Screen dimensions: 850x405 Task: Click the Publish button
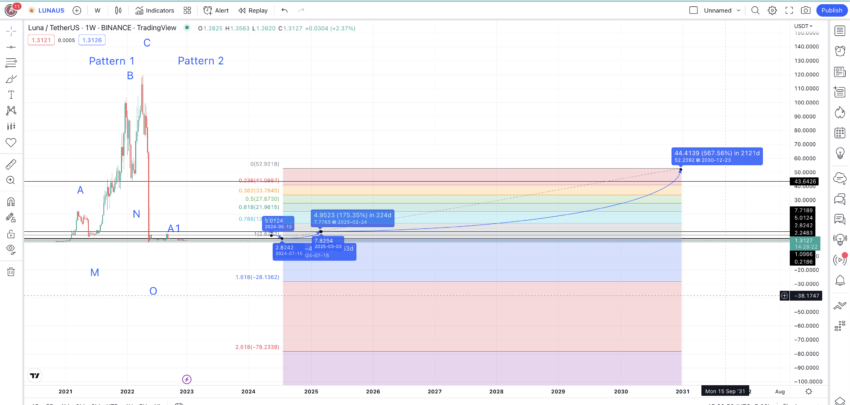click(831, 10)
